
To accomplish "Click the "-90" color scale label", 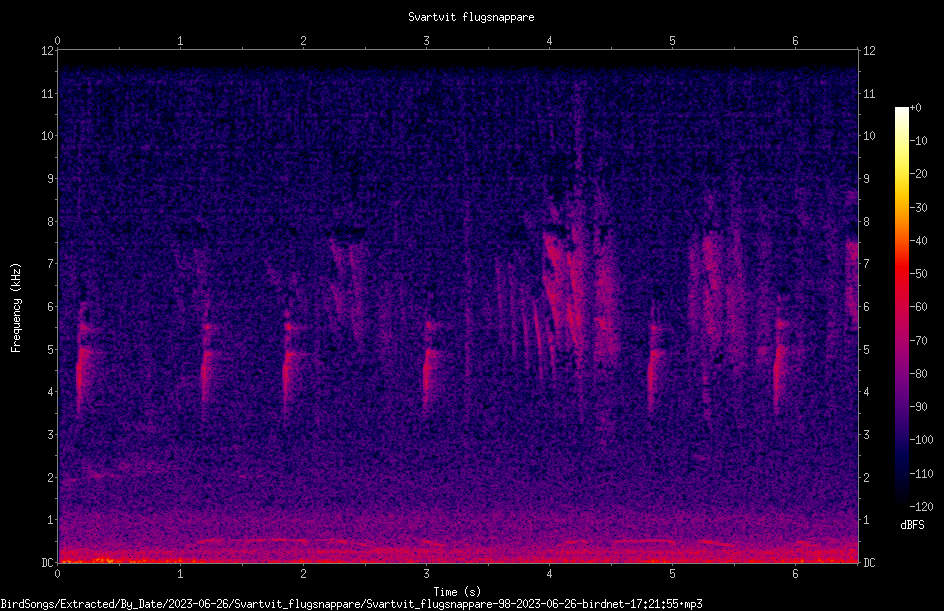I will click(919, 407).
